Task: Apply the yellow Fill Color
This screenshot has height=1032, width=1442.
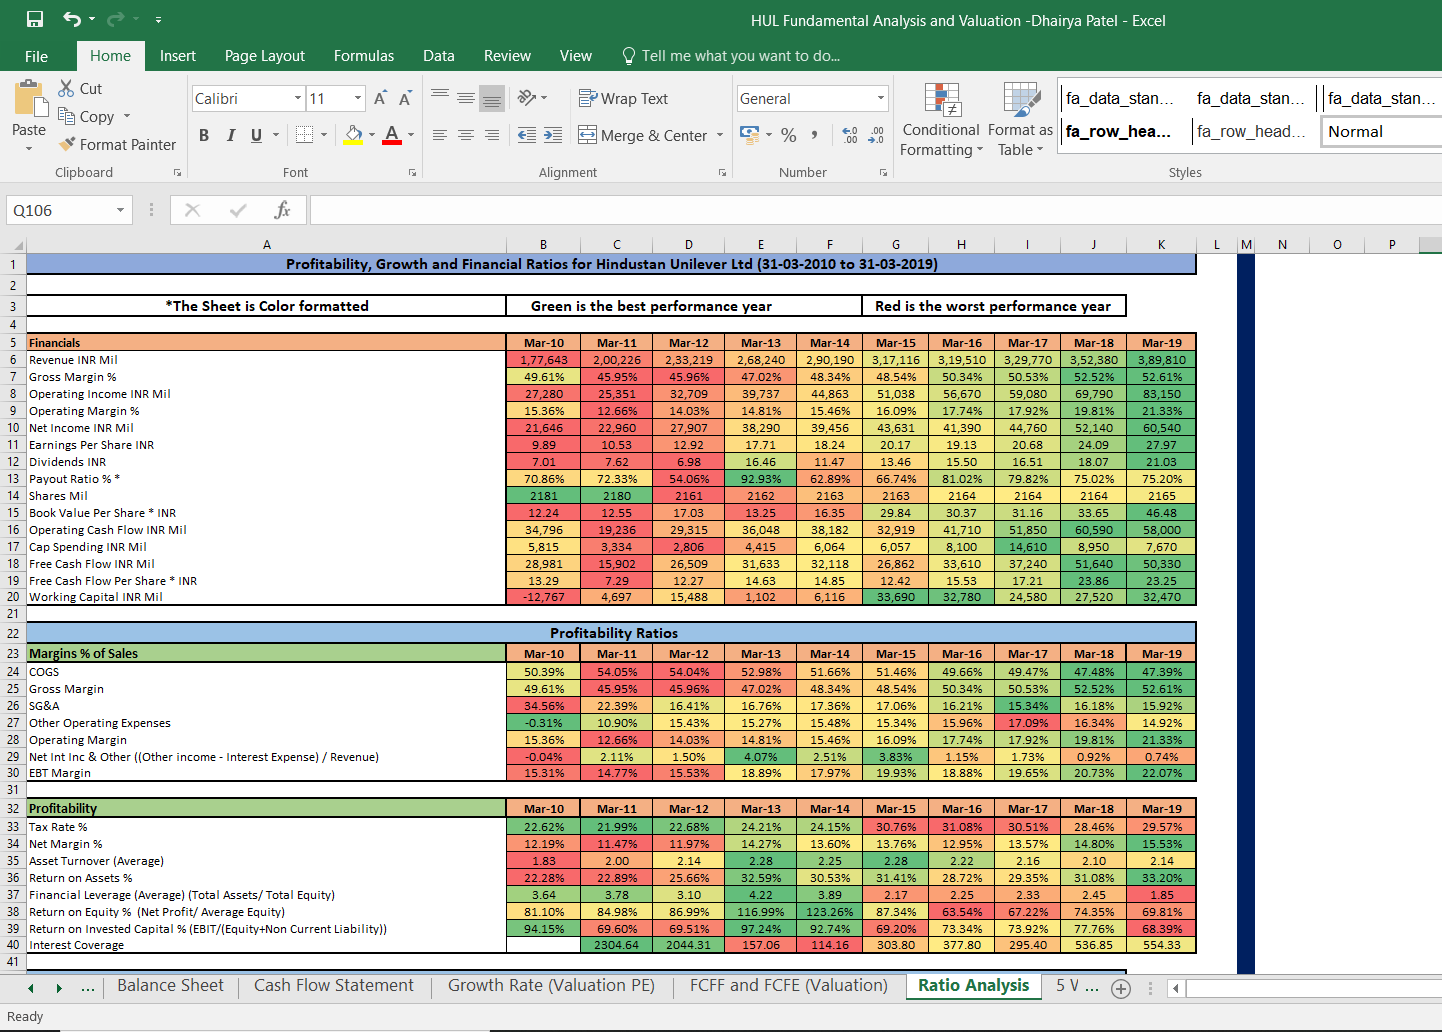Action: pyautogui.click(x=354, y=135)
